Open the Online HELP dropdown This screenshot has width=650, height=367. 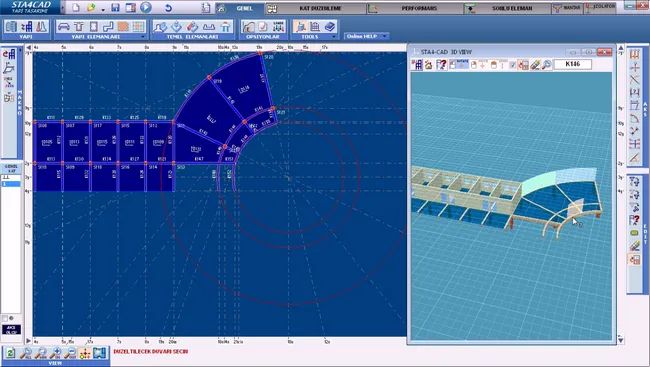(x=366, y=36)
